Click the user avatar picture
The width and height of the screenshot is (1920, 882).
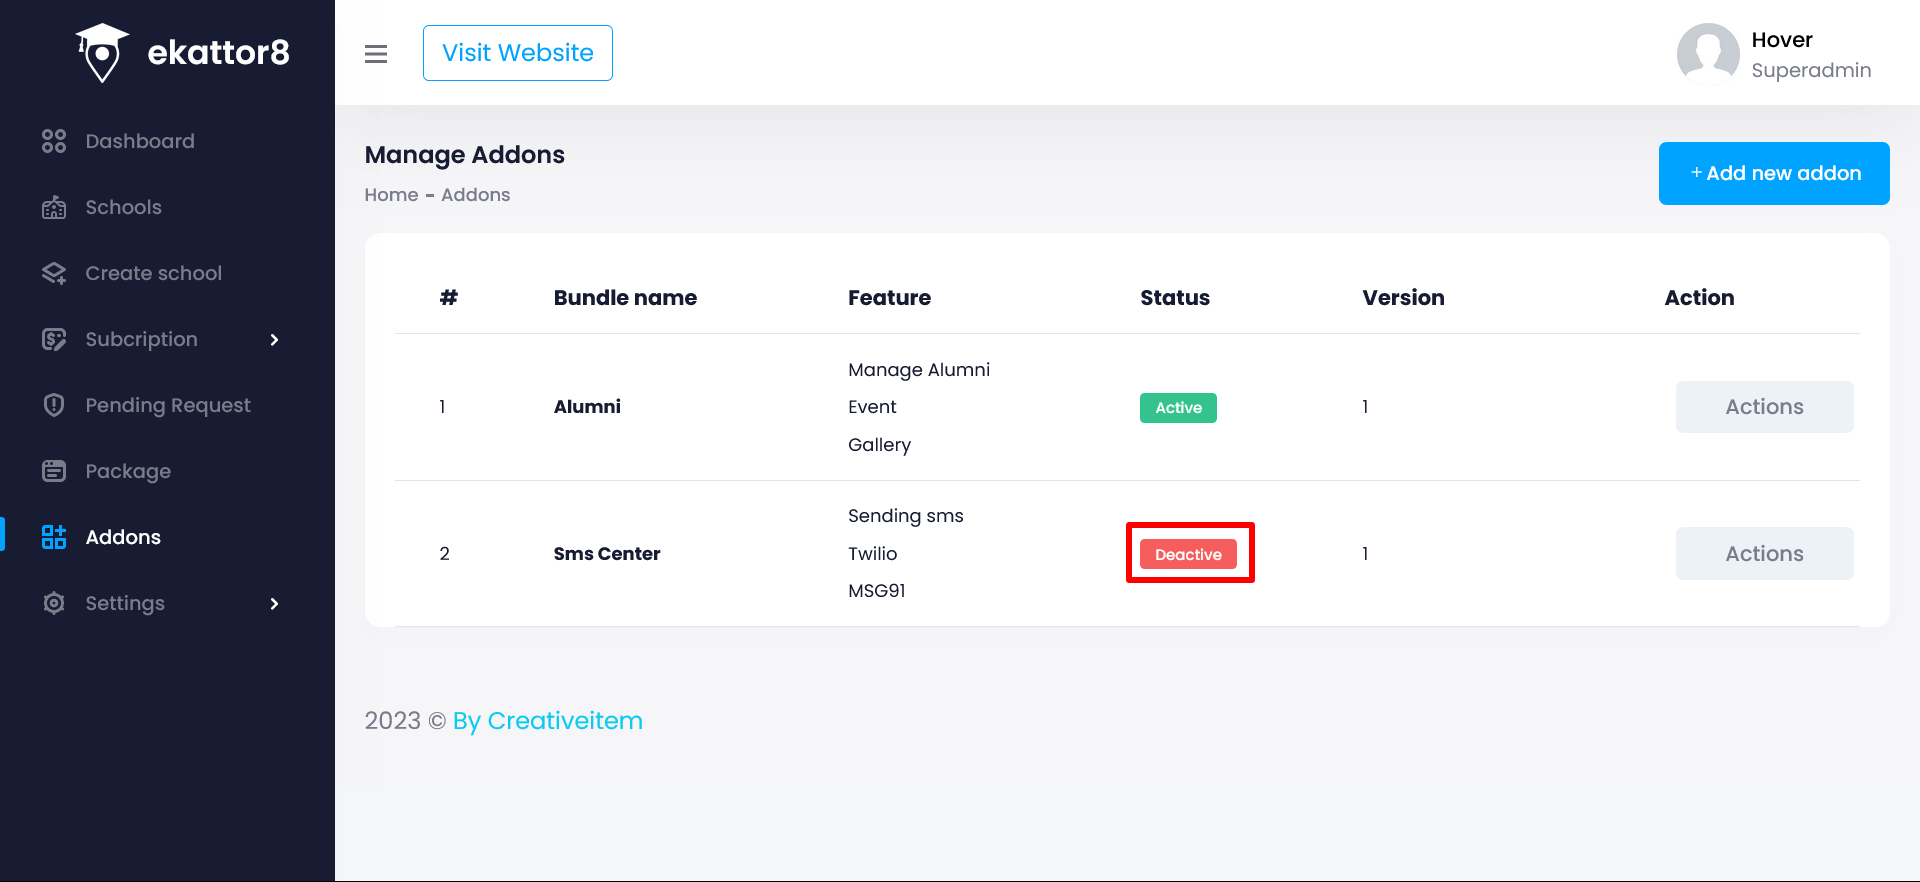coord(1707,54)
